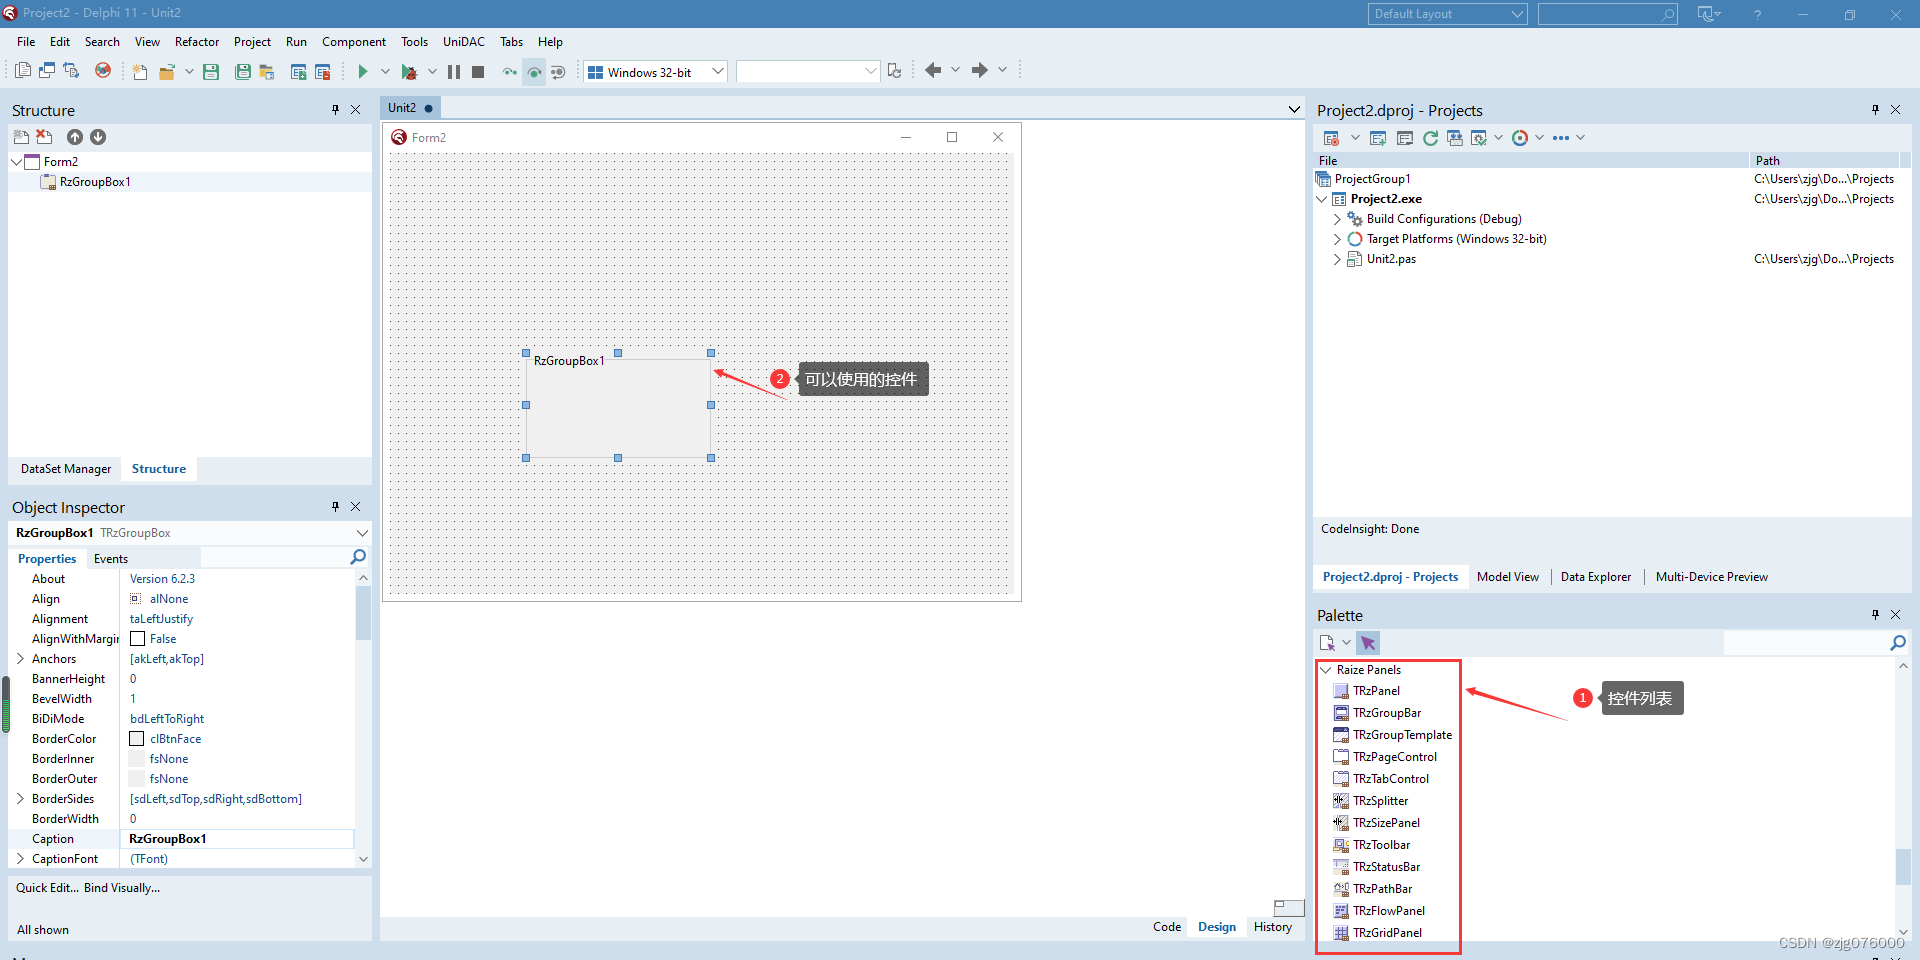Image resolution: width=1920 pixels, height=960 pixels.
Task: Select the TRzPanel component in the Palette
Action: pos(1377,690)
